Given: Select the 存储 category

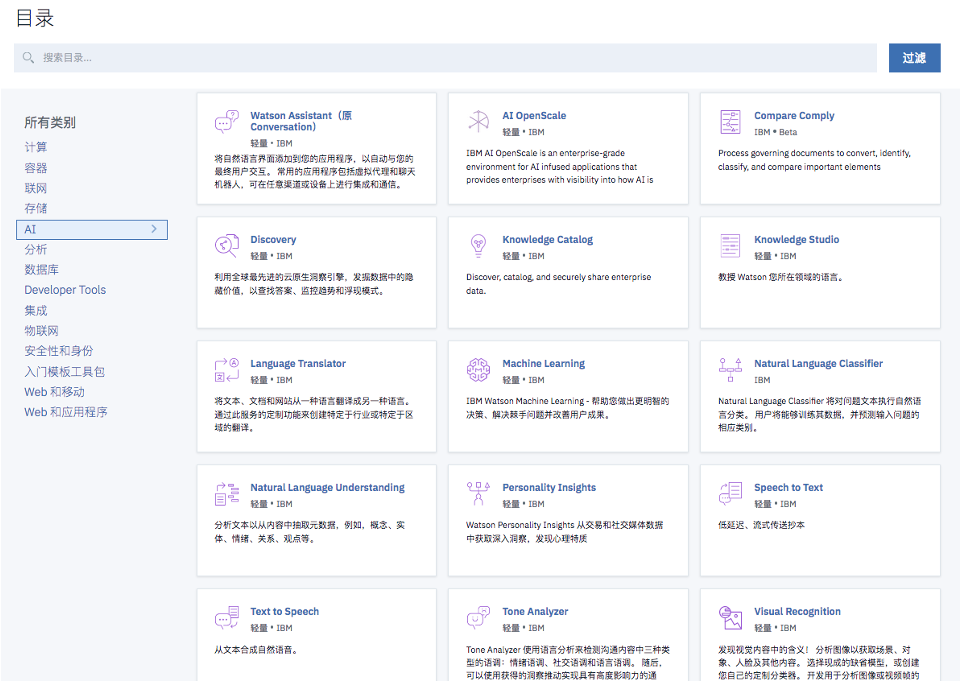Looking at the screenshot, I should 36,208.
